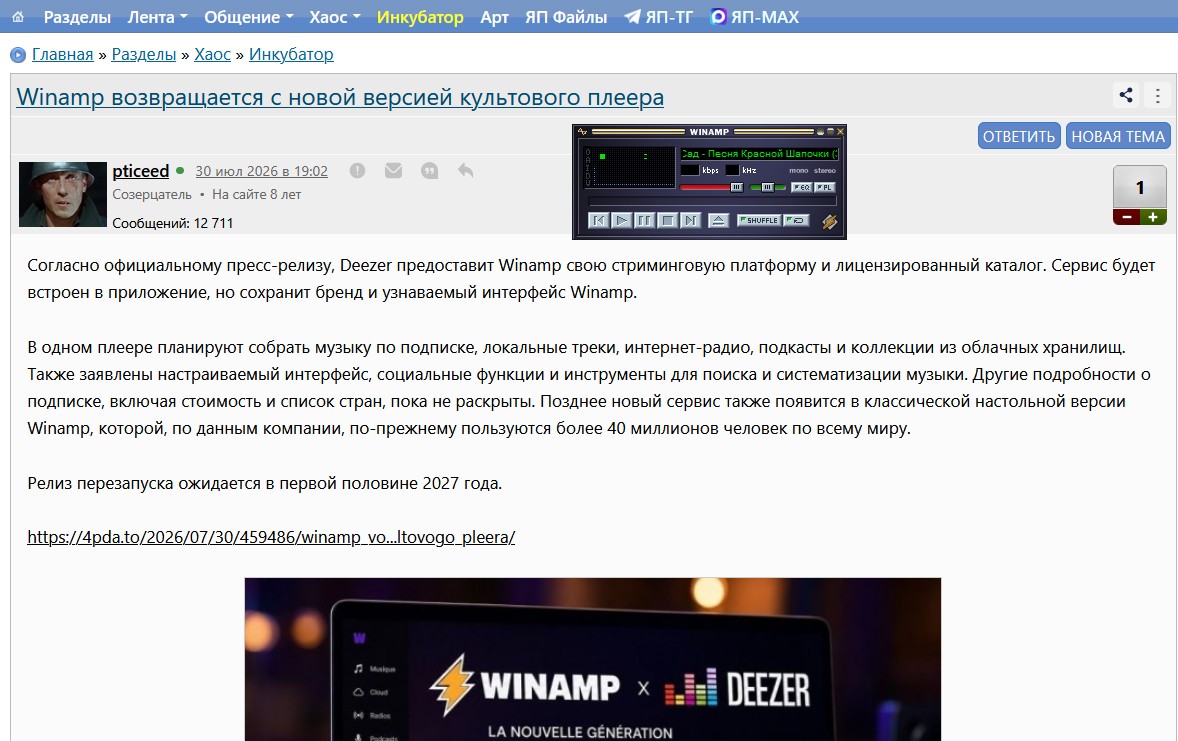Click the Winamp lightning logo icon
Screen dimensions: 1178x741
point(829,221)
